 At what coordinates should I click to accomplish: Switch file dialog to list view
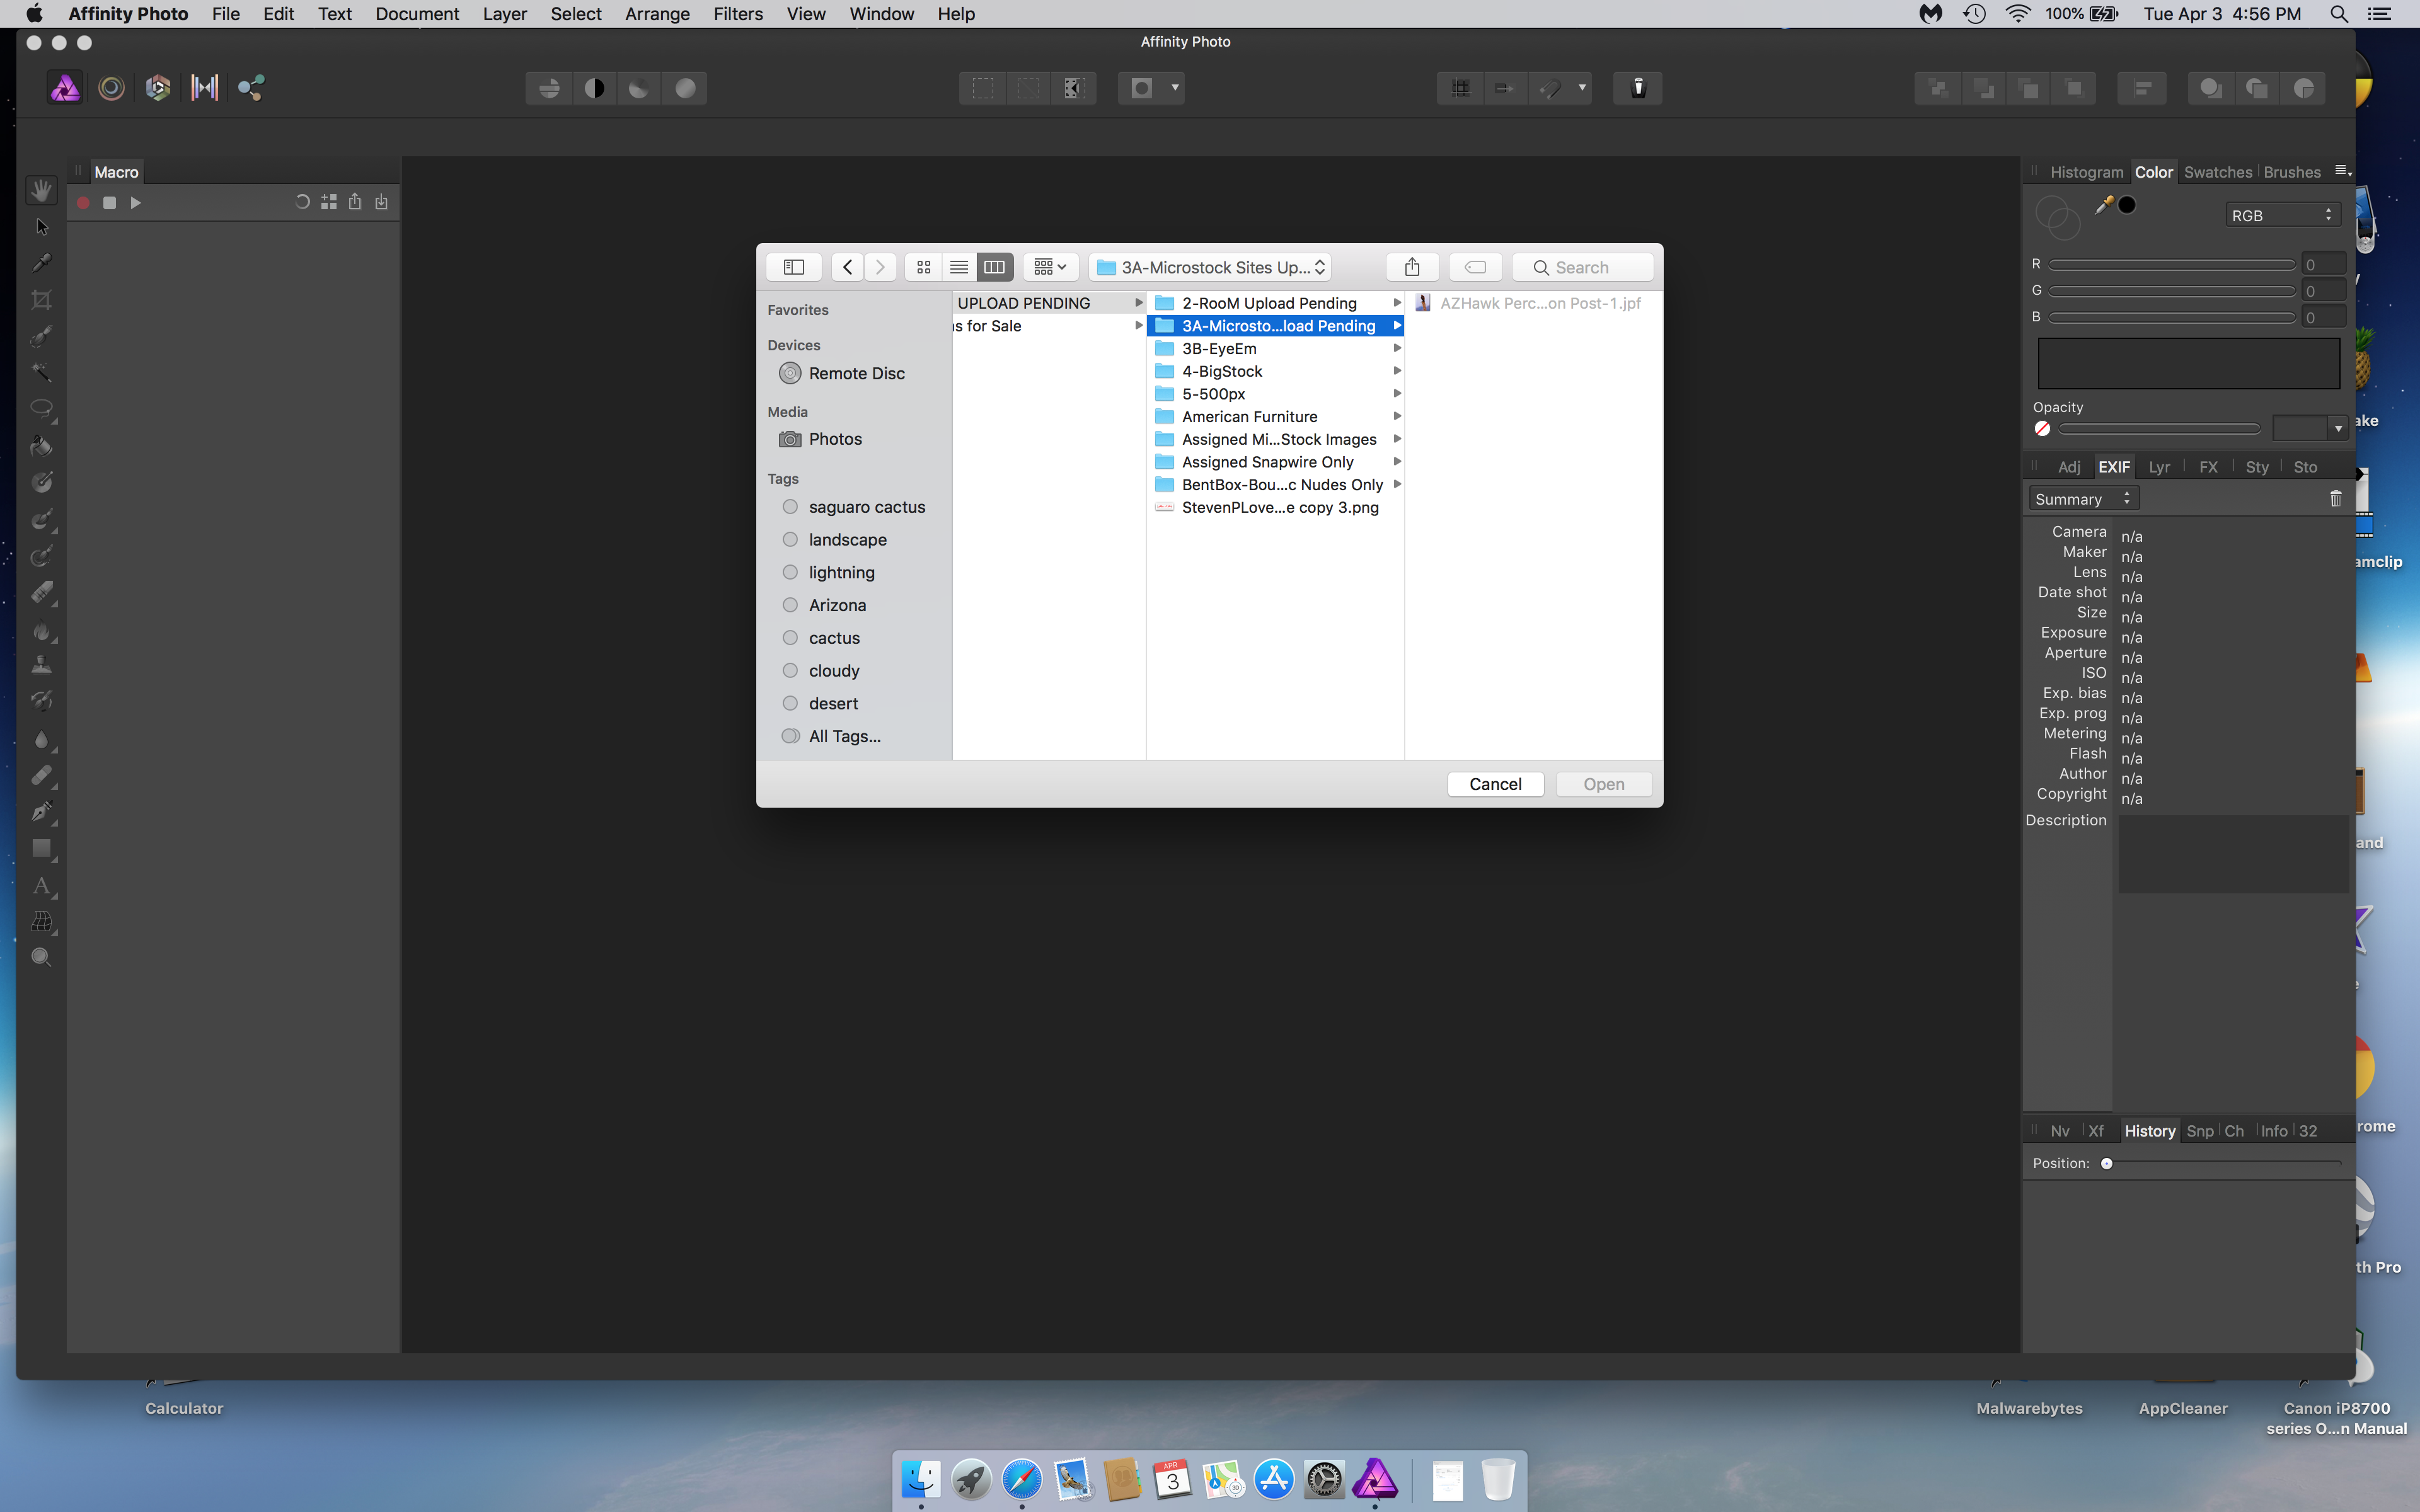[958, 267]
